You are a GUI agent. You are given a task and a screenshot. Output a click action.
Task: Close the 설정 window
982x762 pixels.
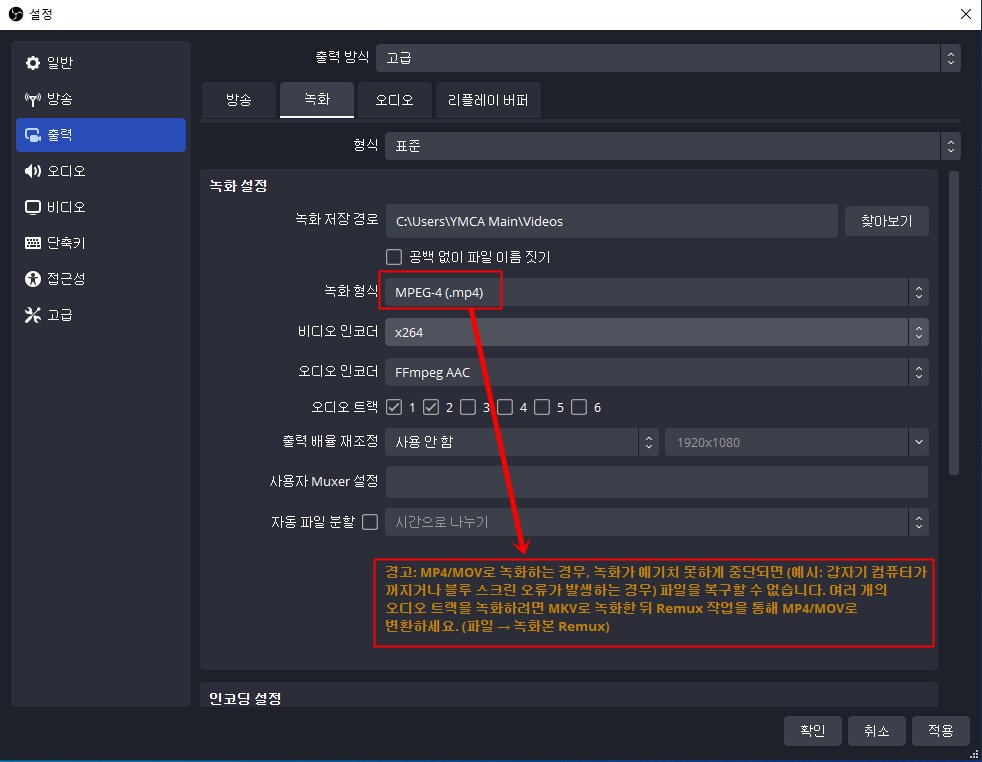pos(966,14)
